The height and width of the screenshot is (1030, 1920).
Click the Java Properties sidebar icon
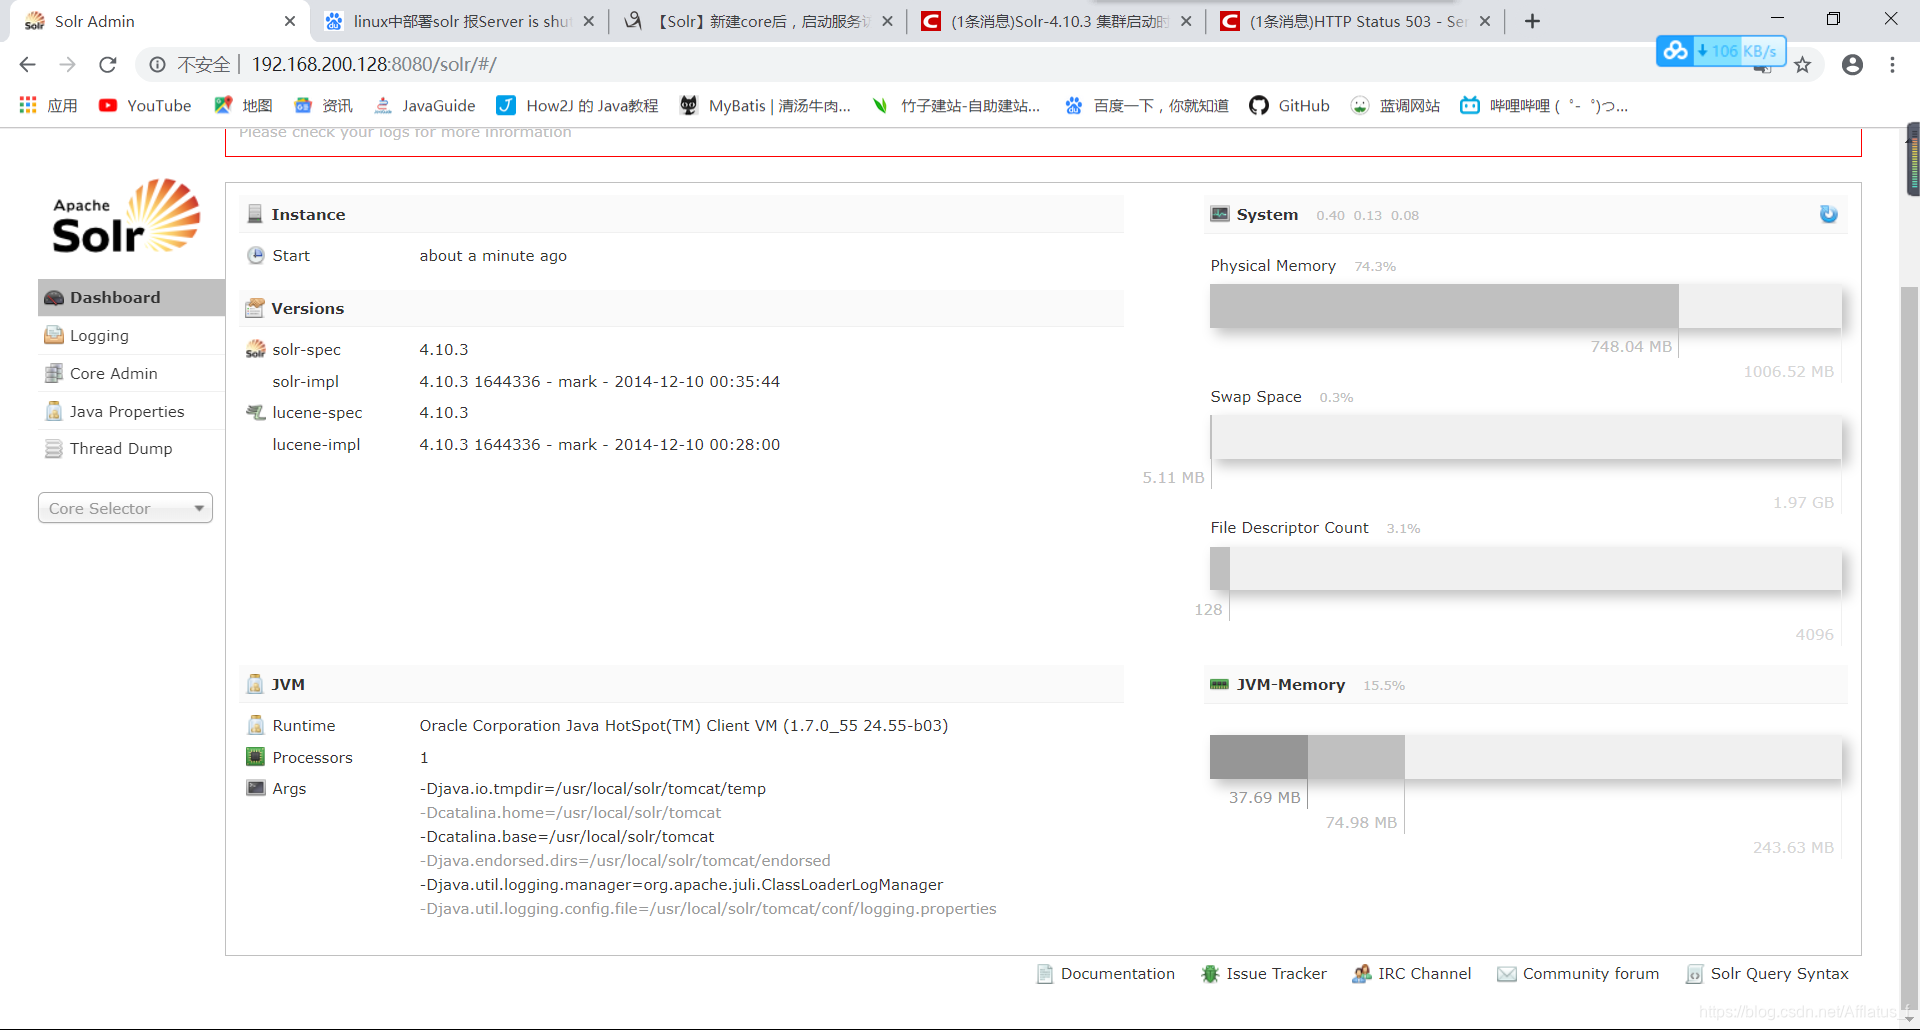[x=53, y=411]
